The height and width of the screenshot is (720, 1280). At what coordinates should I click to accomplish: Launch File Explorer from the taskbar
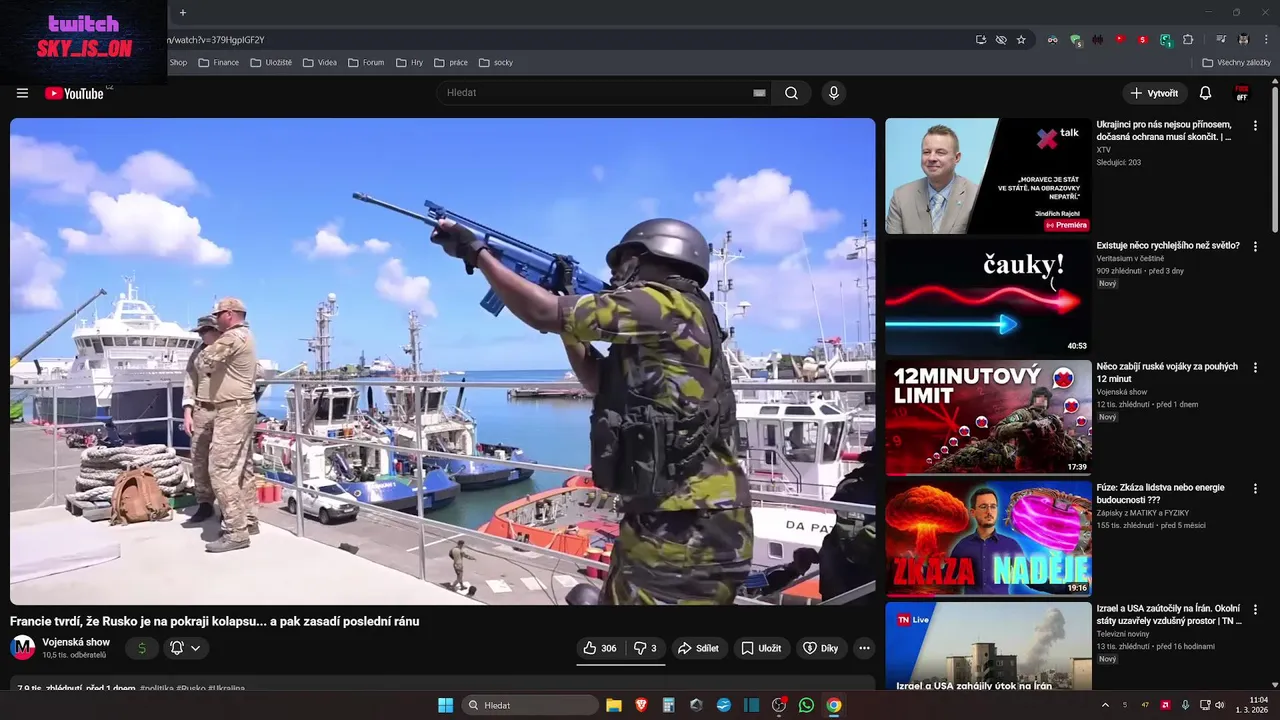coord(614,705)
